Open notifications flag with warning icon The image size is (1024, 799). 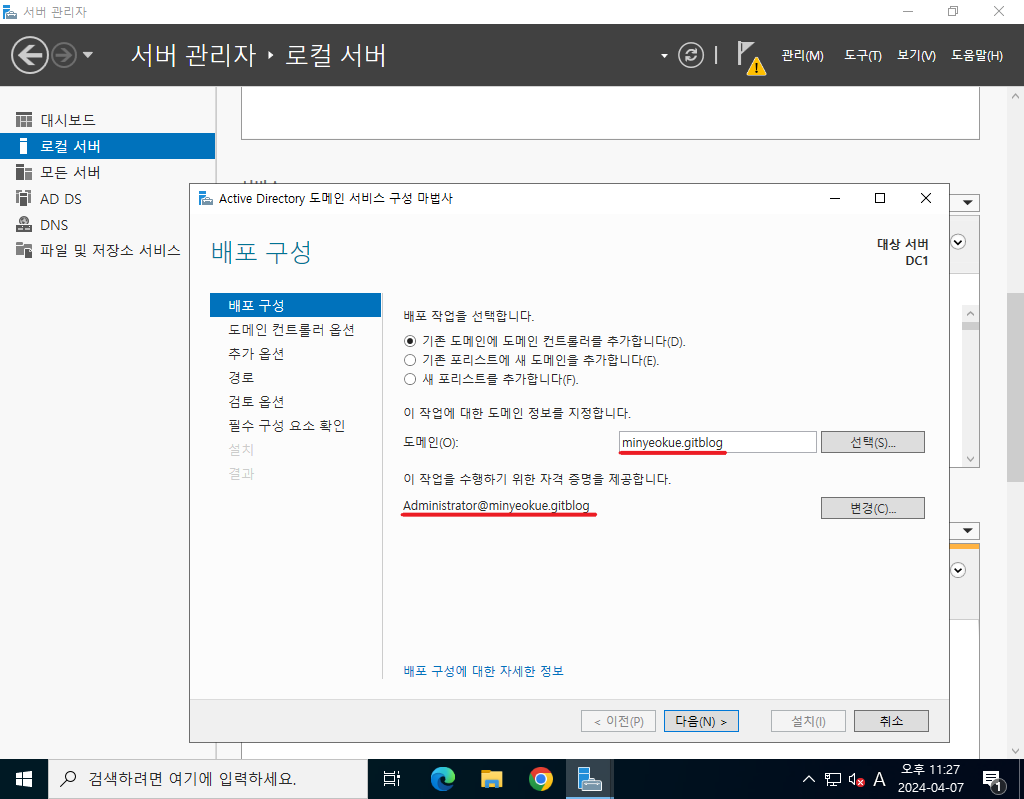750,57
